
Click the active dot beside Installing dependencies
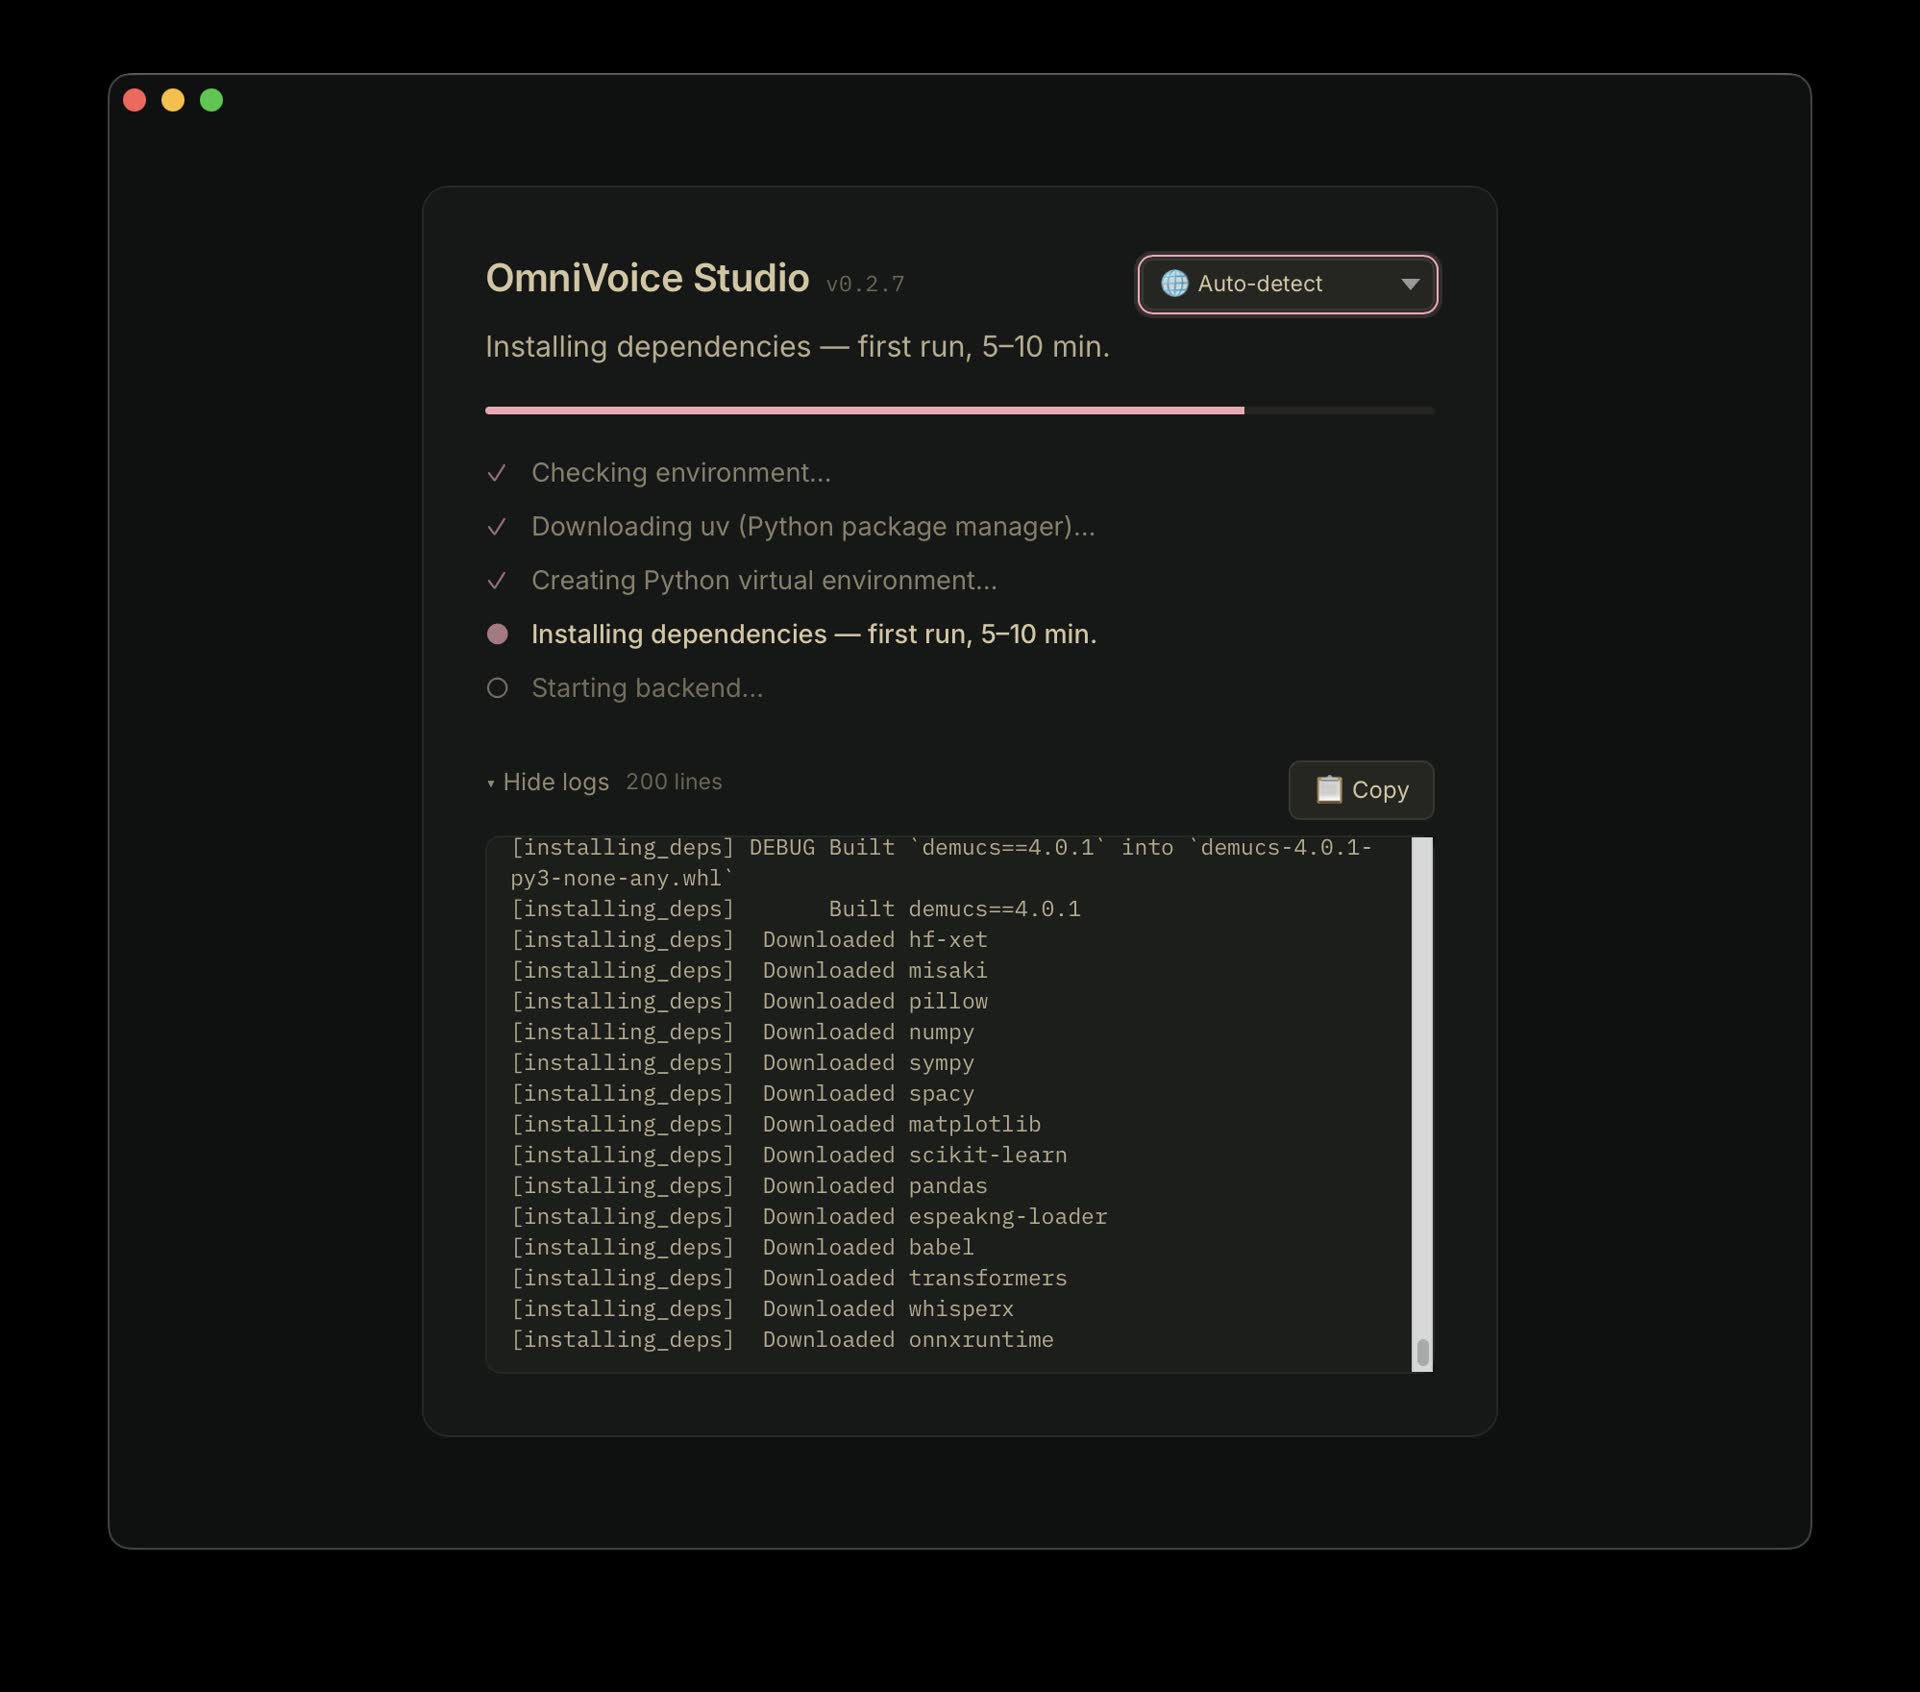pos(497,634)
